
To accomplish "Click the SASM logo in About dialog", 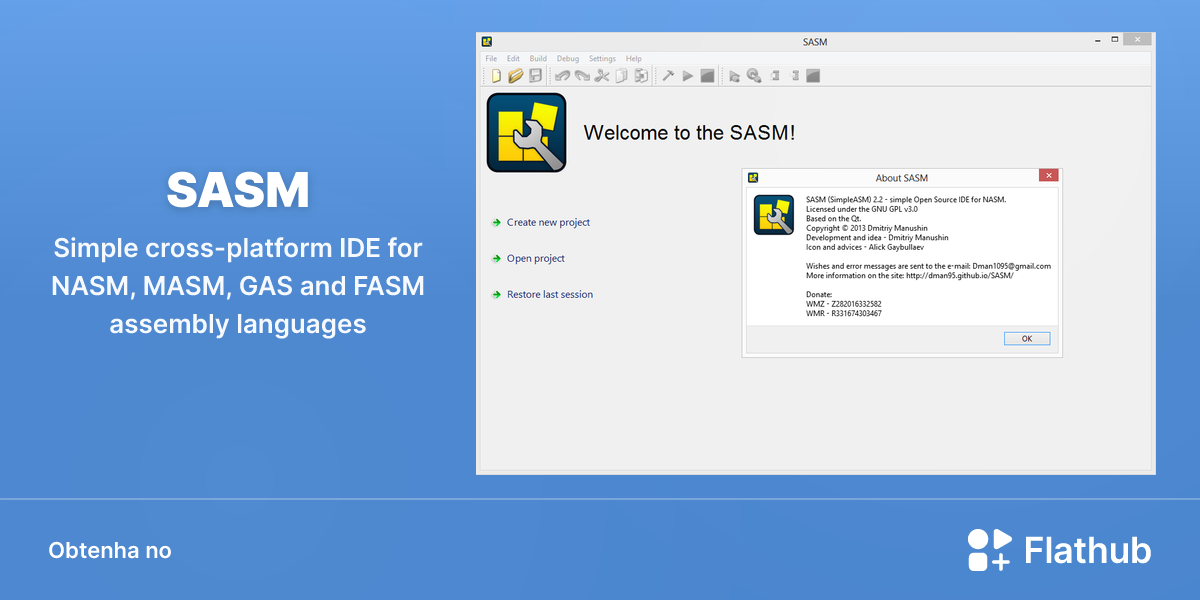I will [x=774, y=215].
